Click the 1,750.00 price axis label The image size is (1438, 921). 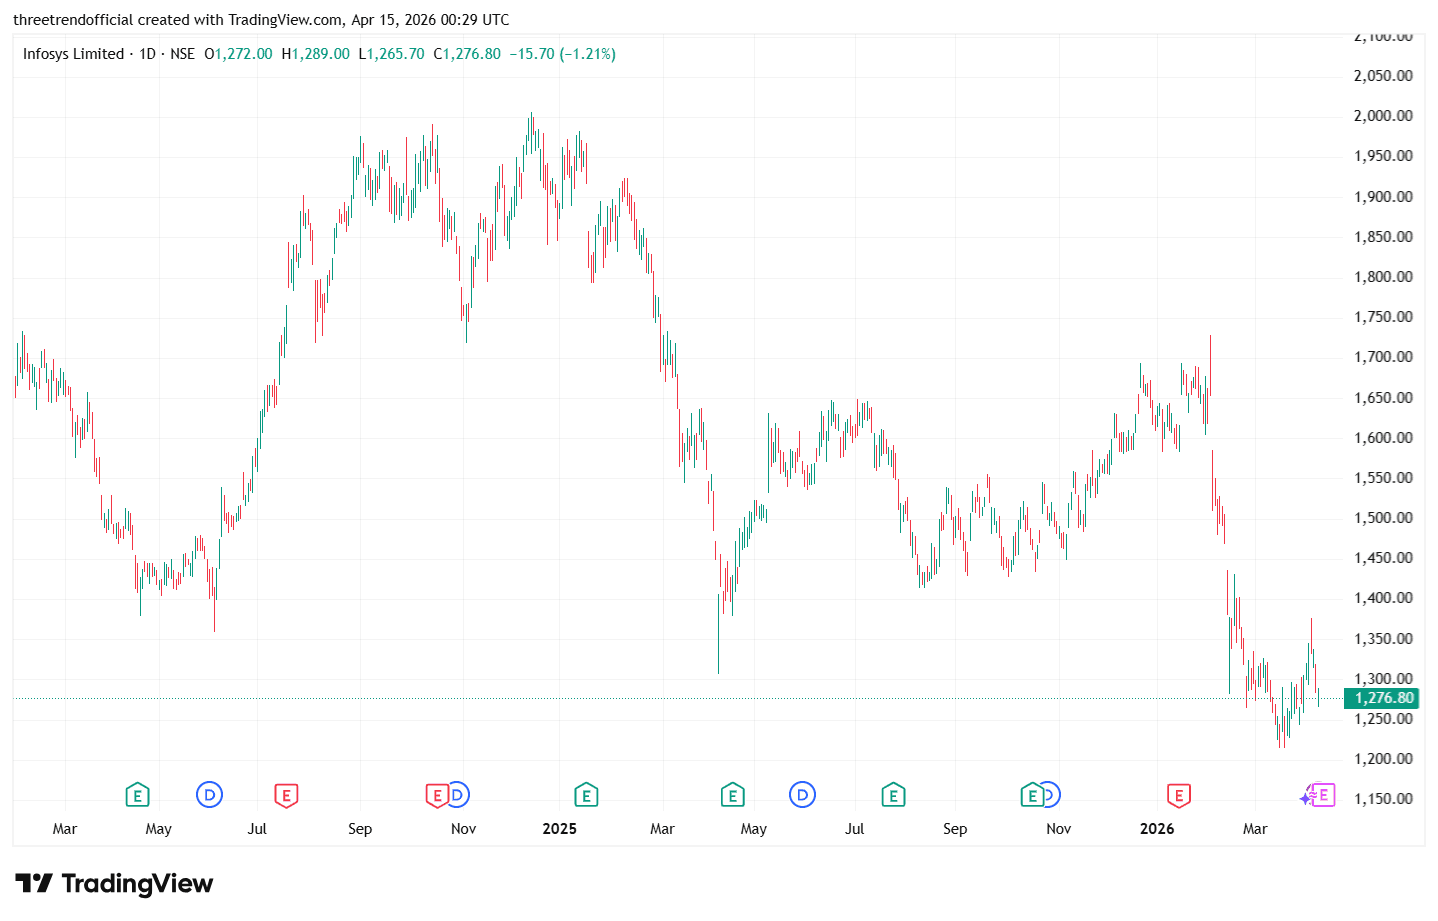click(x=1383, y=317)
